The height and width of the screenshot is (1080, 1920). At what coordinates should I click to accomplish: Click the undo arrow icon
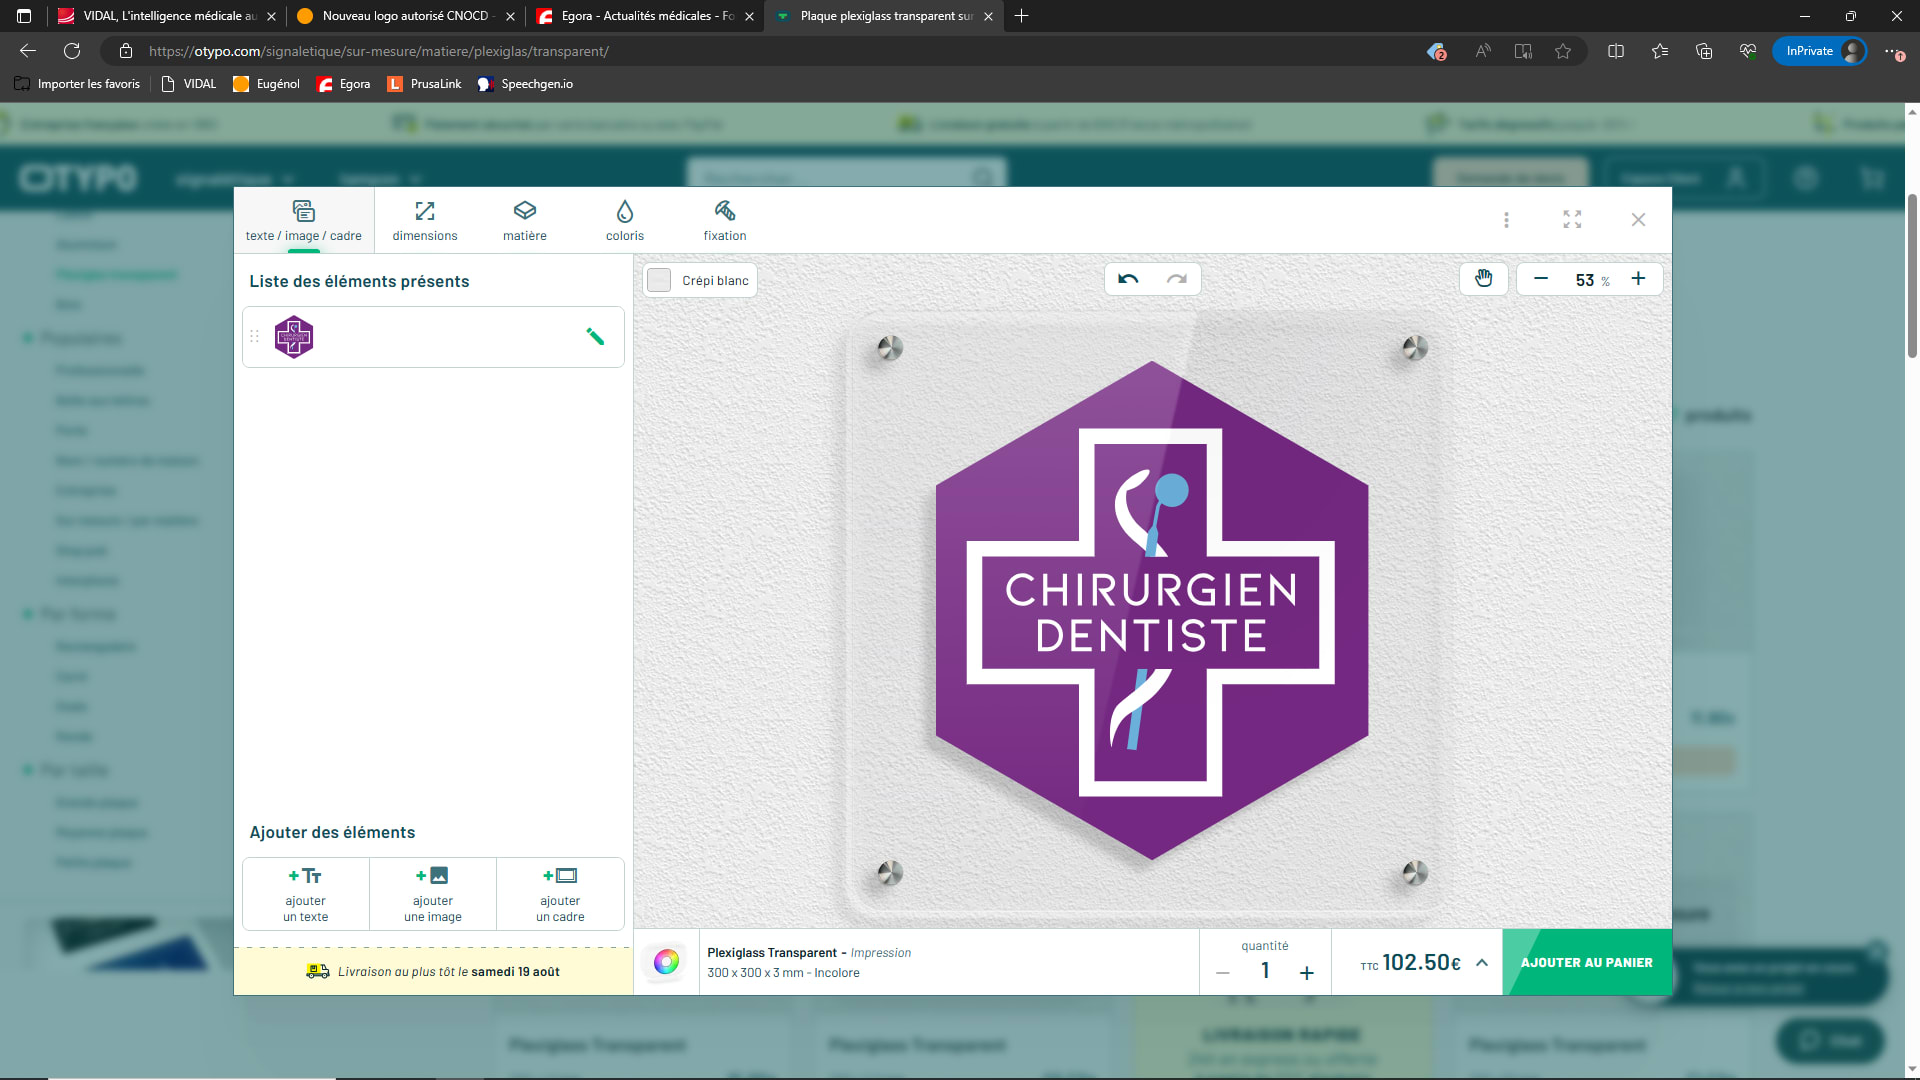point(1128,279)
